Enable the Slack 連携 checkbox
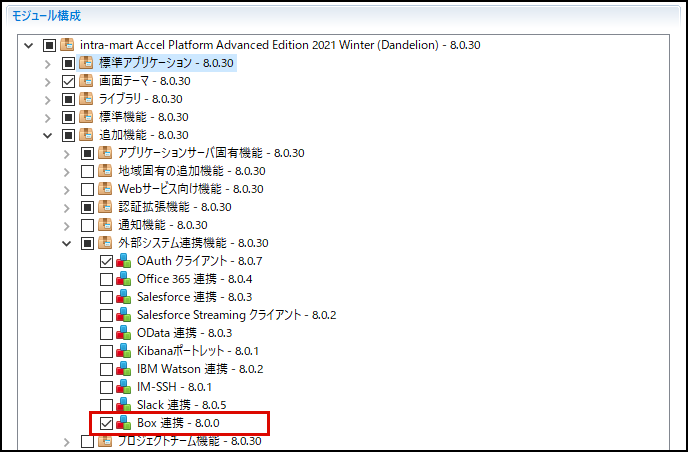This screenshot has width=688, height=452. tap(106, 405)
